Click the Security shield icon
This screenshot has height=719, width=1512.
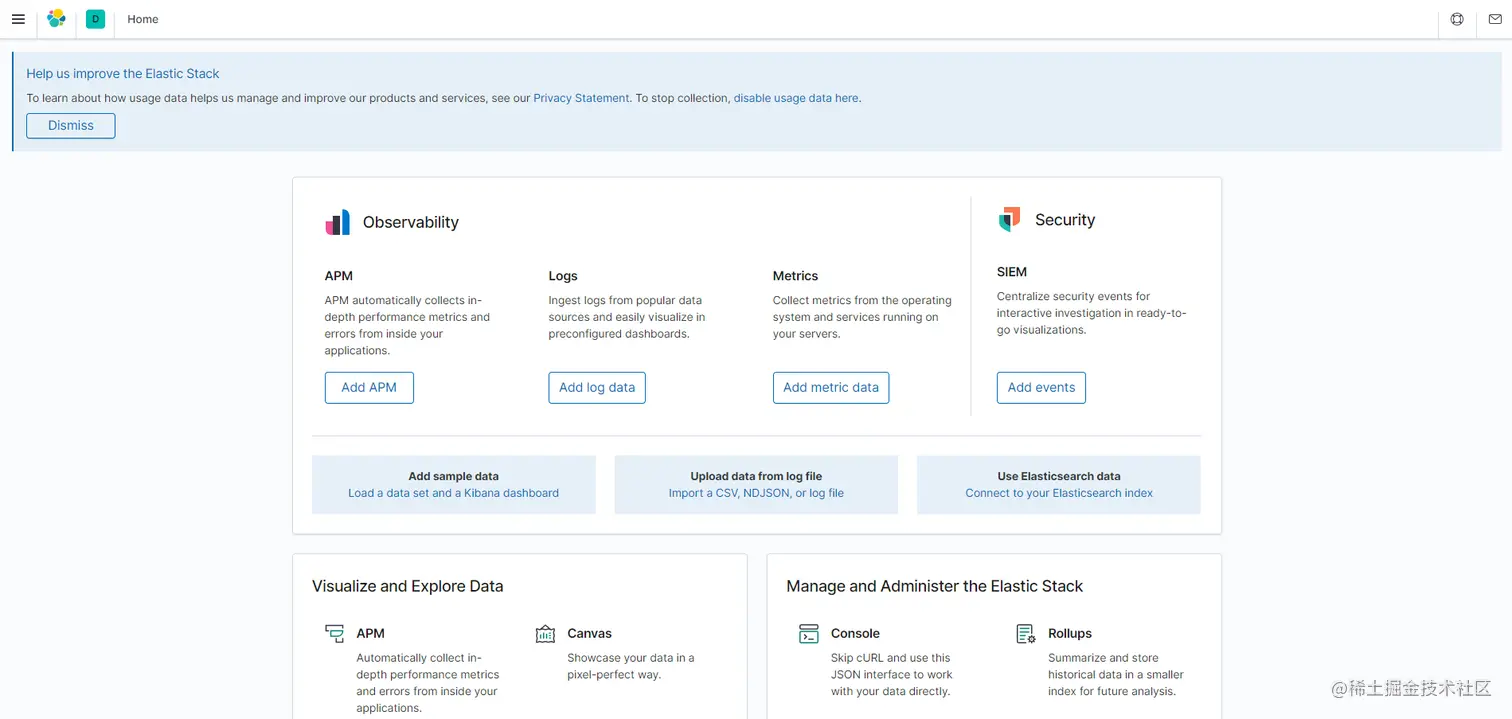tap(1010, 220)
